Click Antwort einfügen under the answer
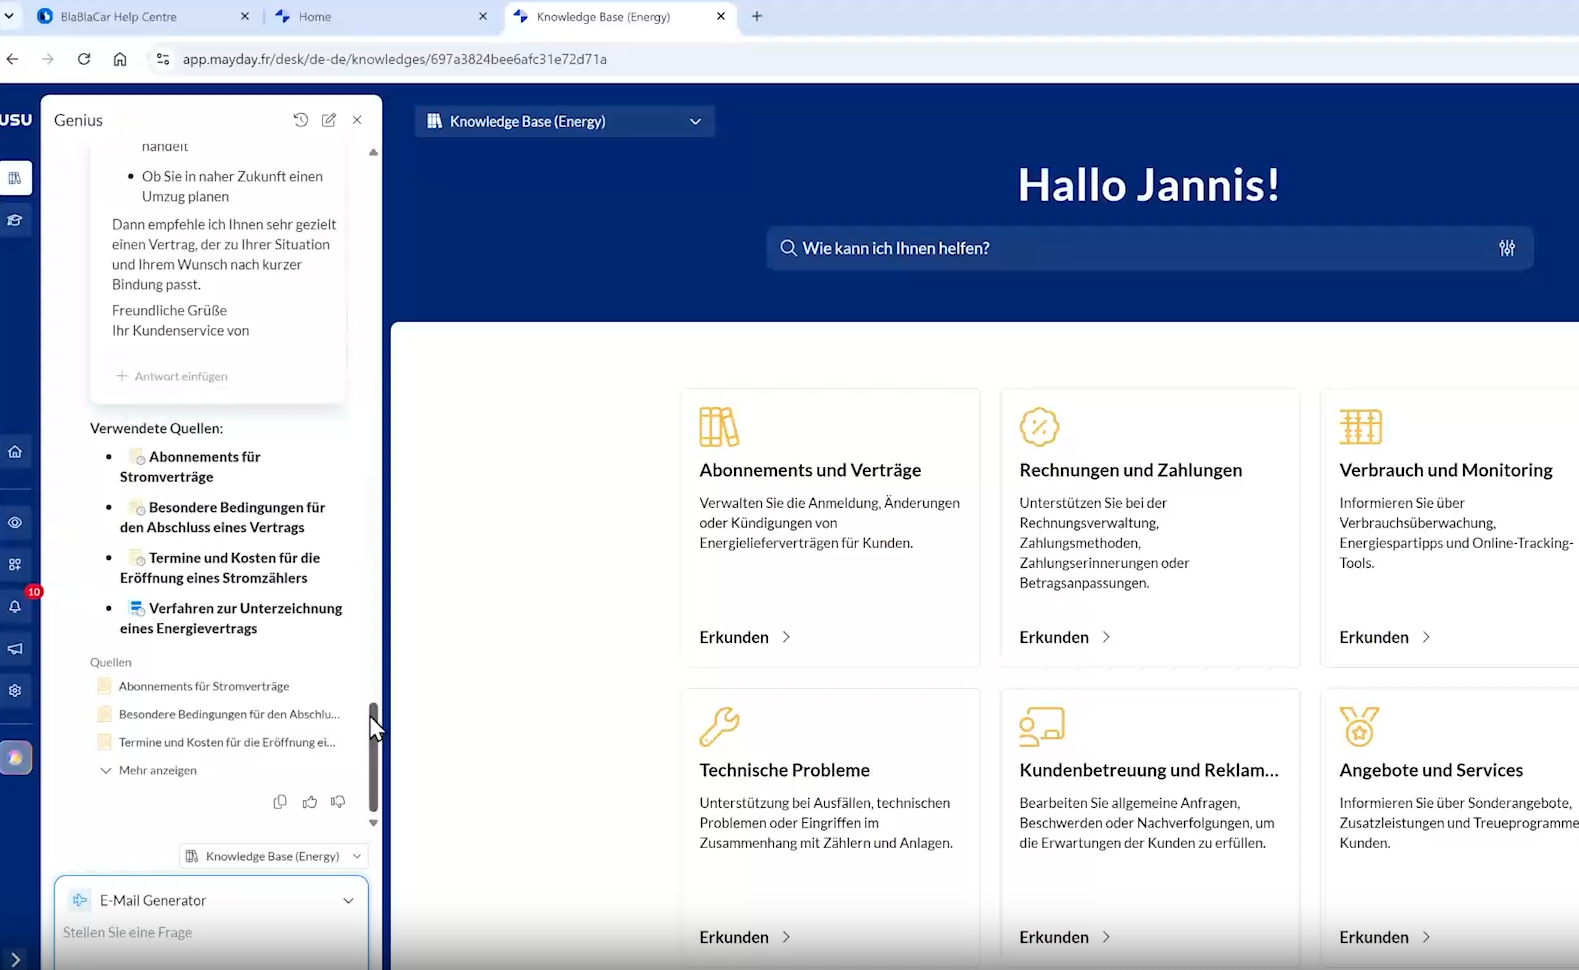The width and height of the screenshot is (1579, 970). point(172,376)
